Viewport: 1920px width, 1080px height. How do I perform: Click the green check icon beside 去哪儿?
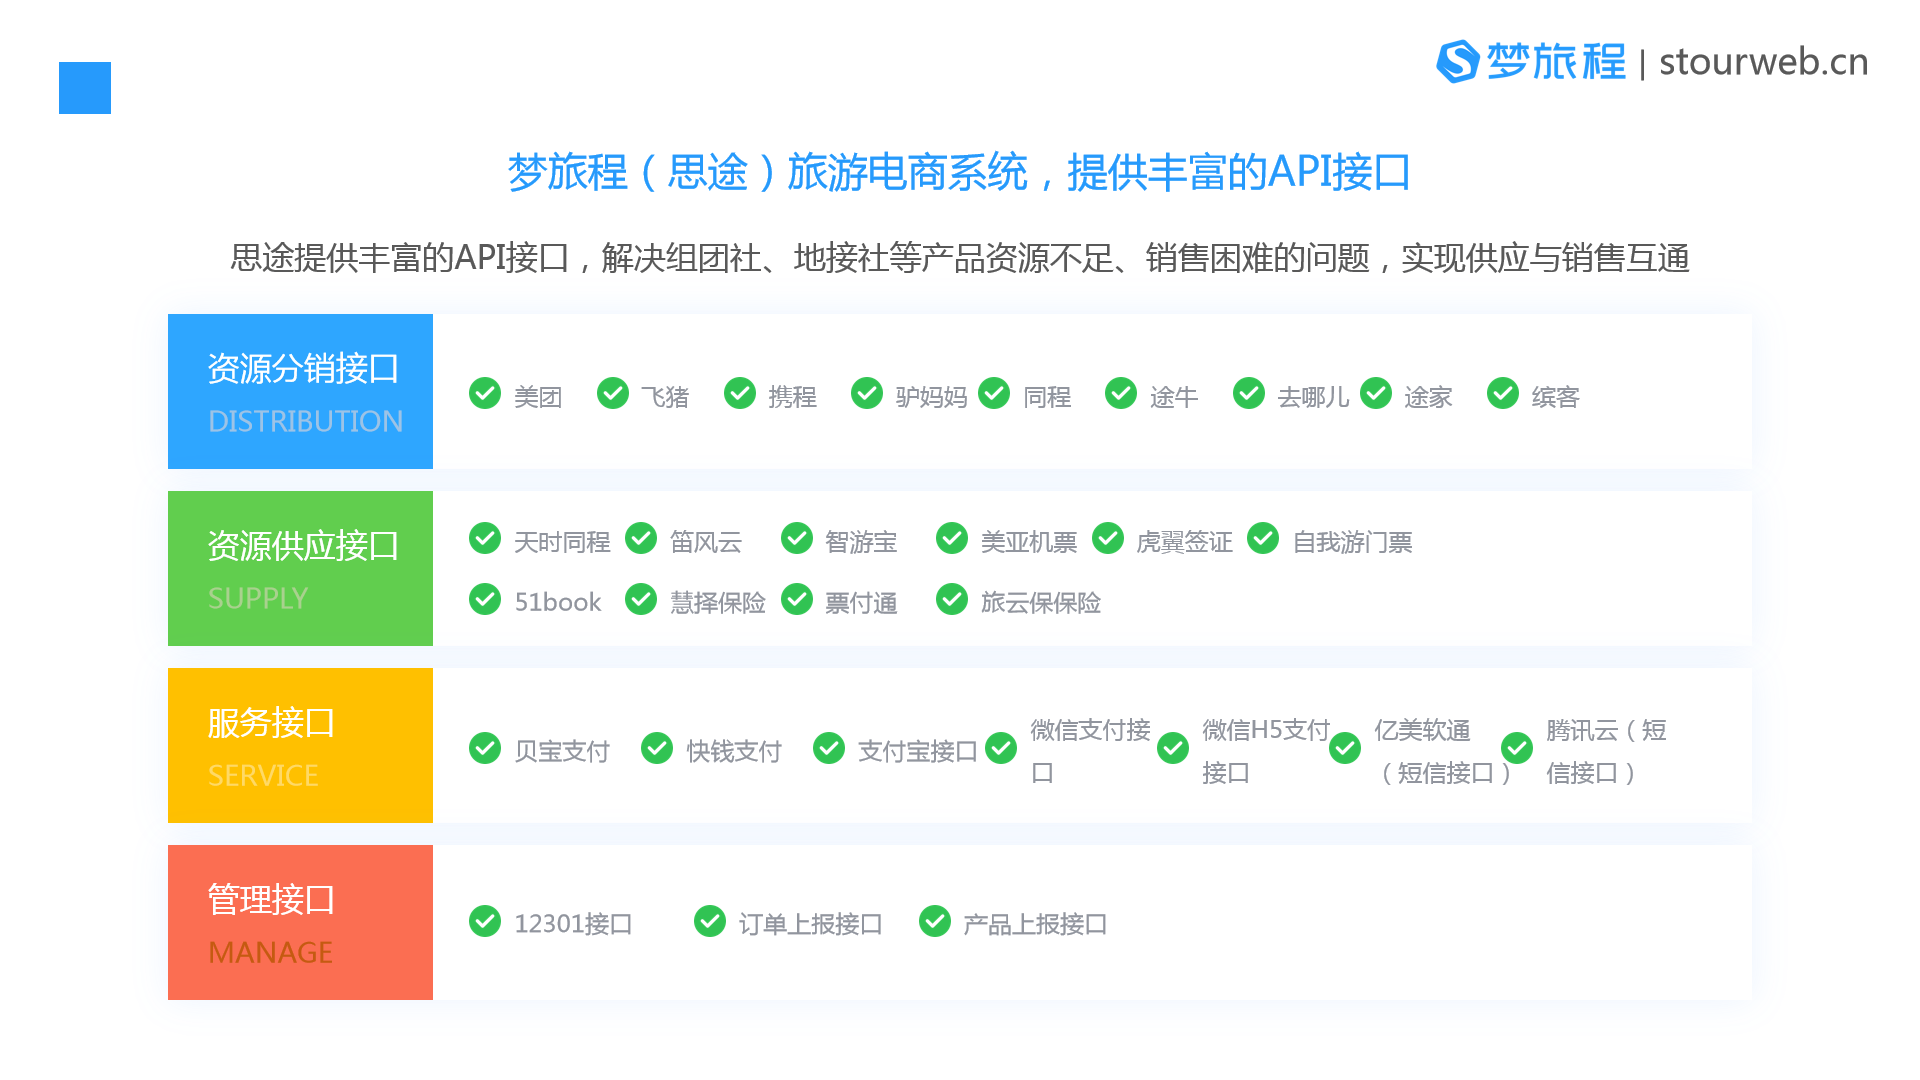1249,394
